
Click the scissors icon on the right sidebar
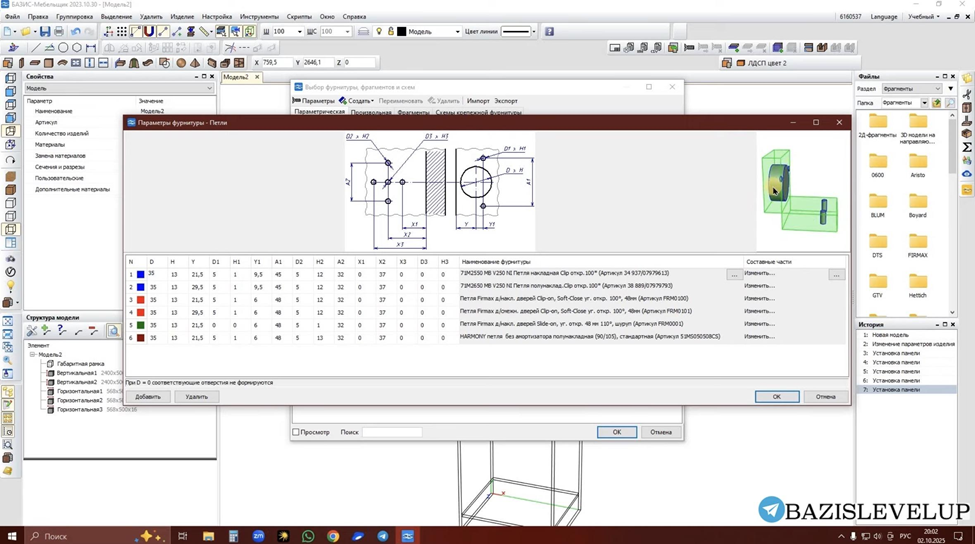pos(967,94)
